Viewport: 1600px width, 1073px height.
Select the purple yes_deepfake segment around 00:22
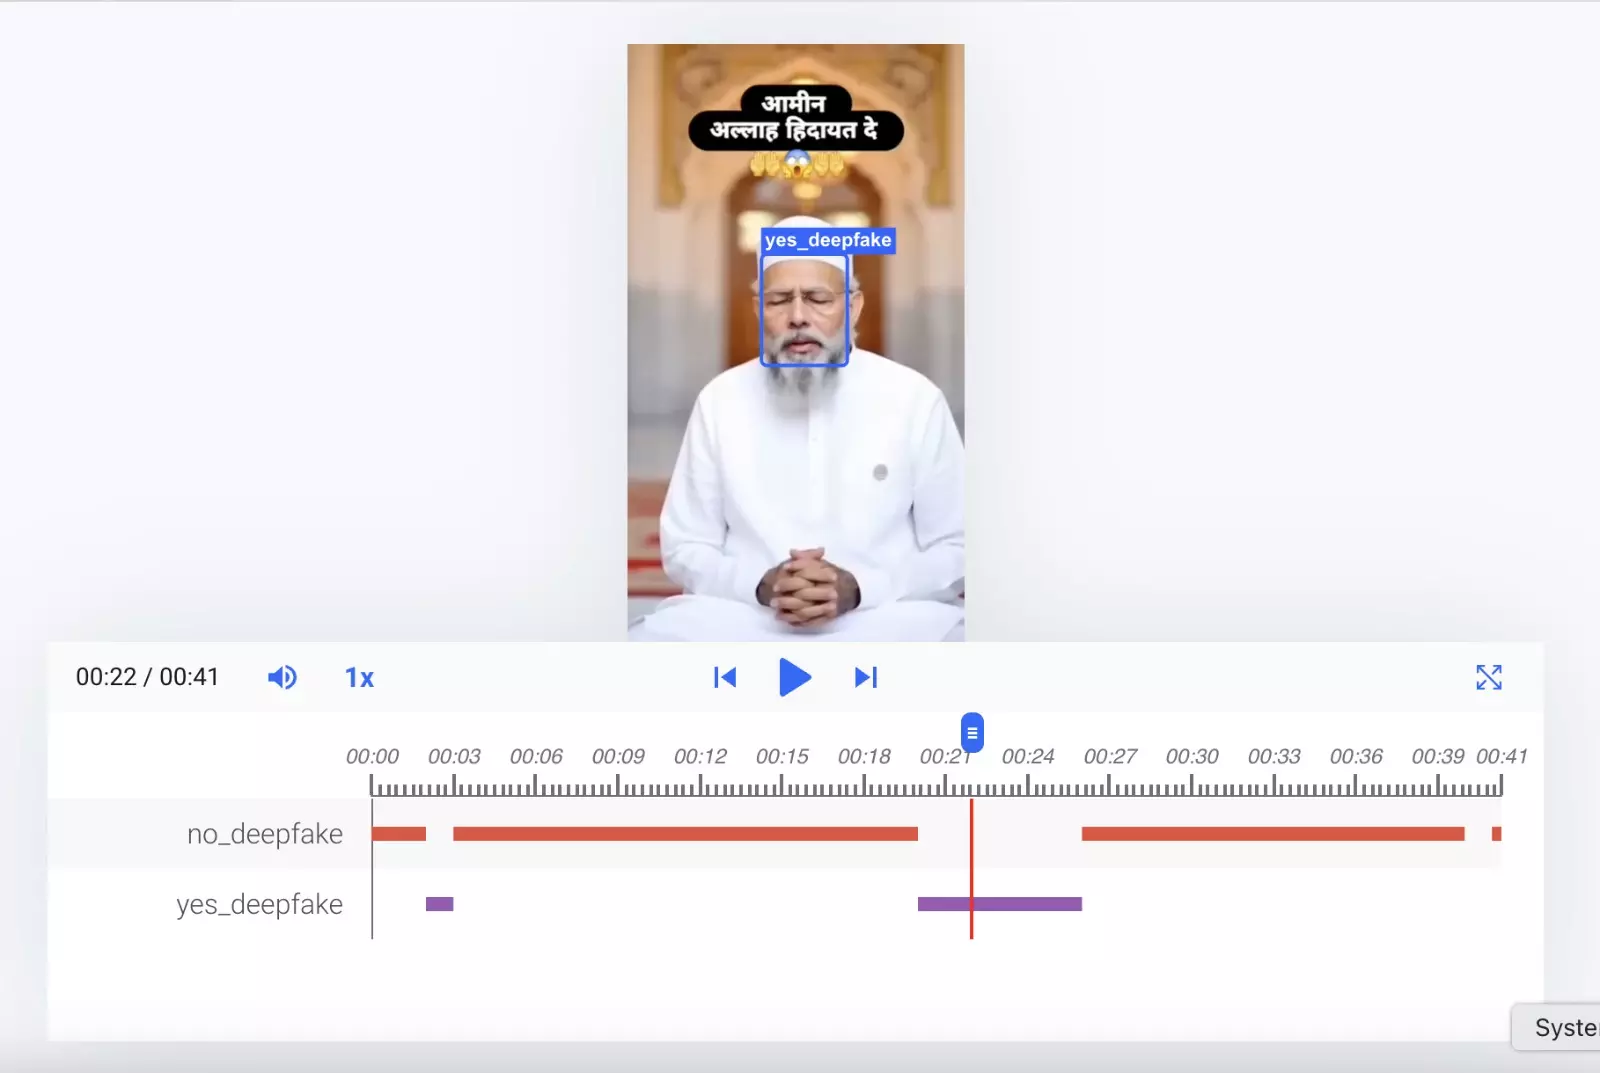tap(1000, 904)
